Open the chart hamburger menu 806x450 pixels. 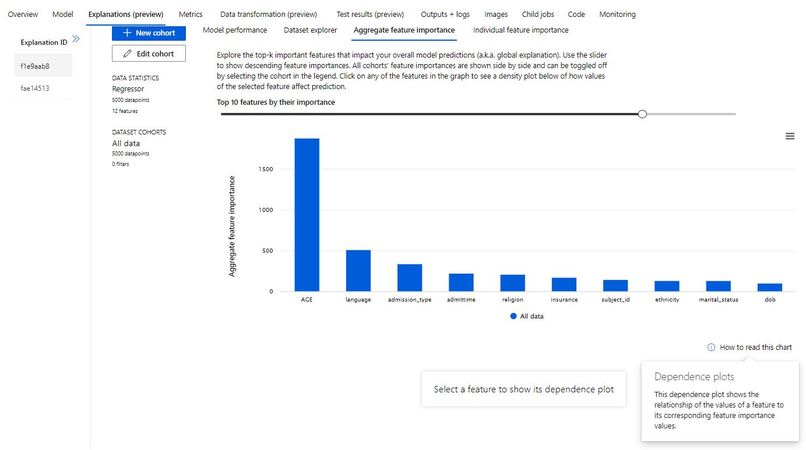pos(790,136)
